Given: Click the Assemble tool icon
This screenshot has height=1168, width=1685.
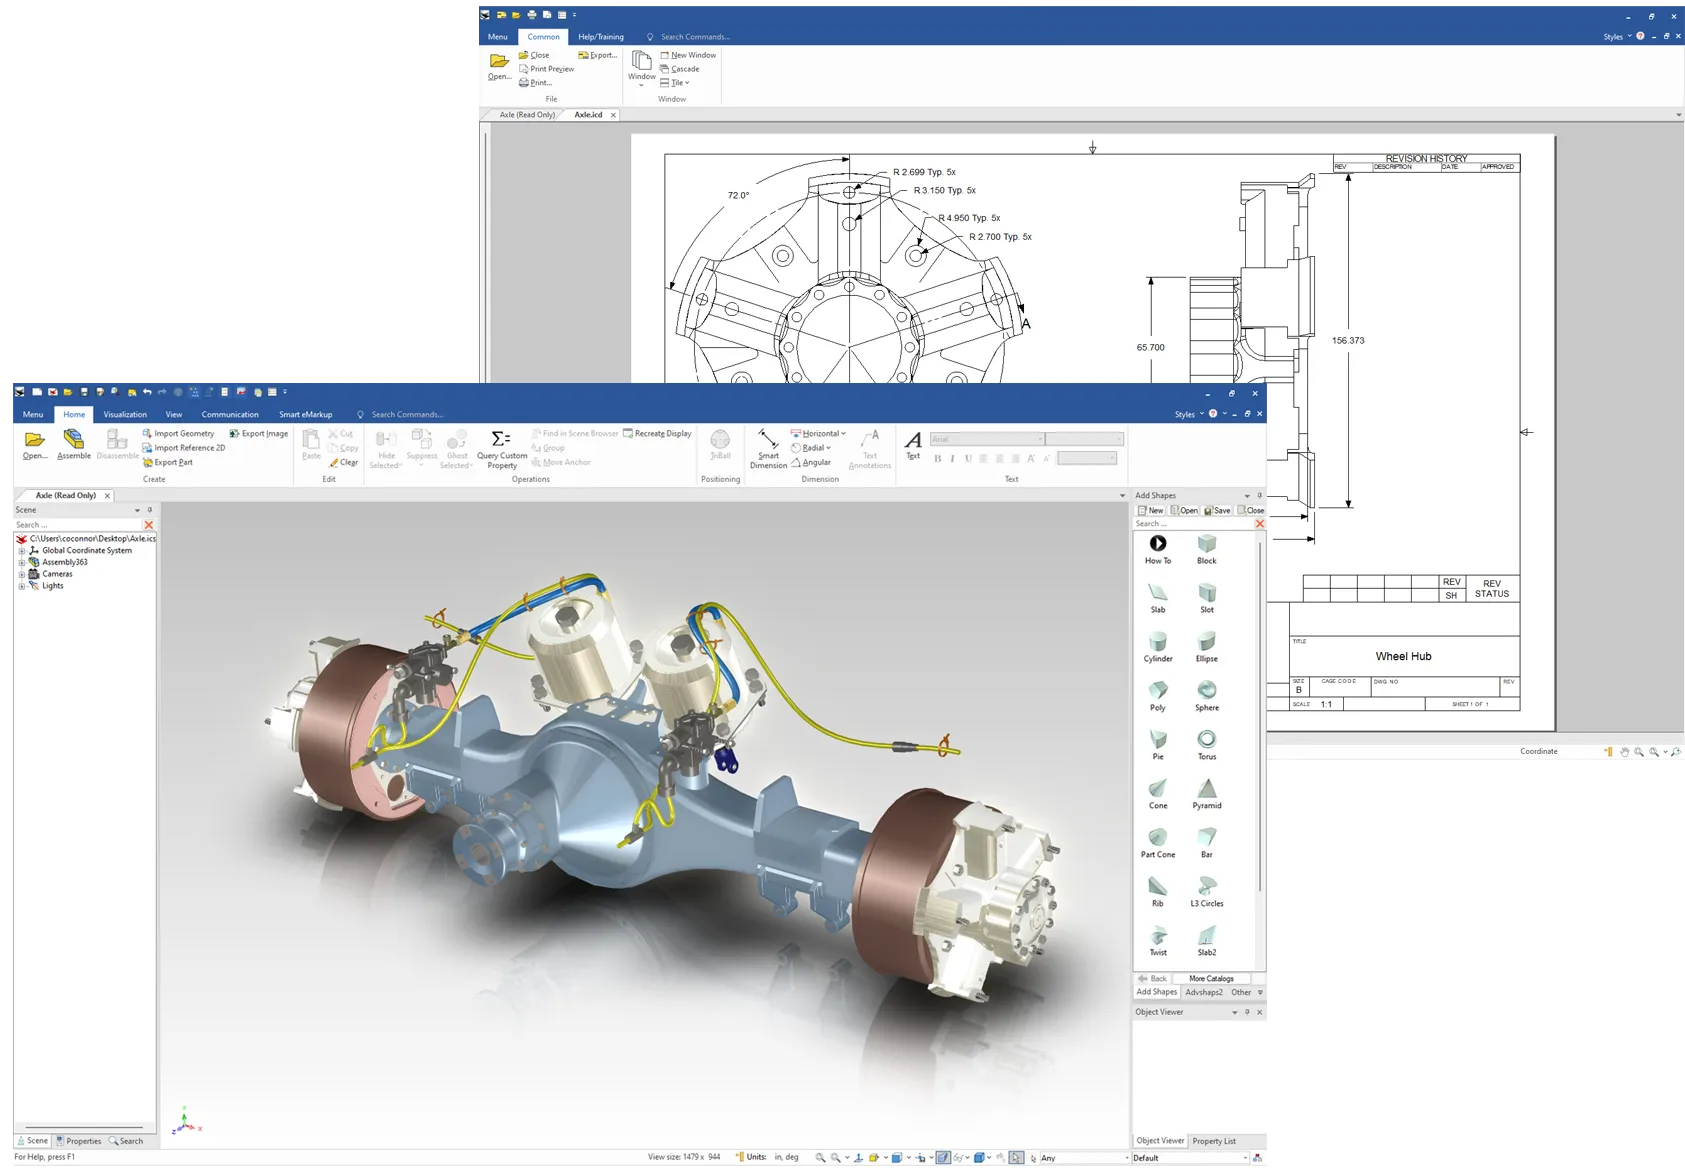Looking at the screenshot, I should [x=73, y=440].
